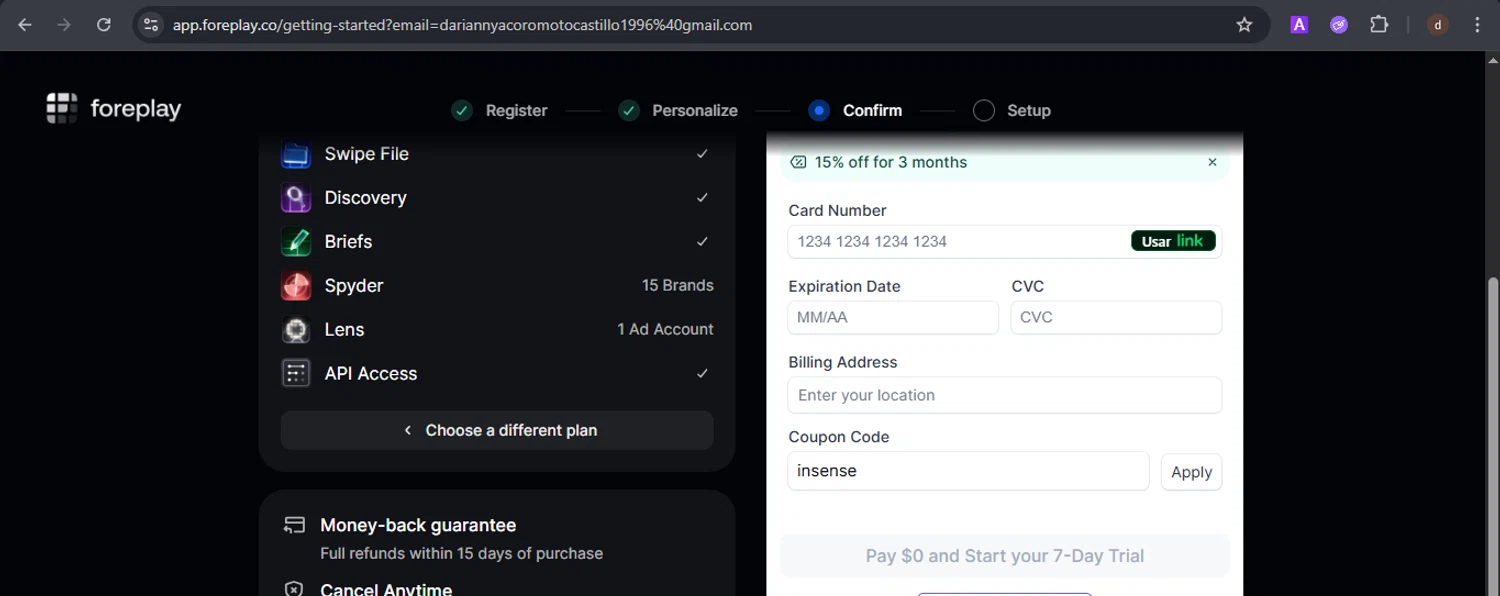Click the Register step checkmark
This screenshot has width=1500, height=596.
click(x=462, y=110)
